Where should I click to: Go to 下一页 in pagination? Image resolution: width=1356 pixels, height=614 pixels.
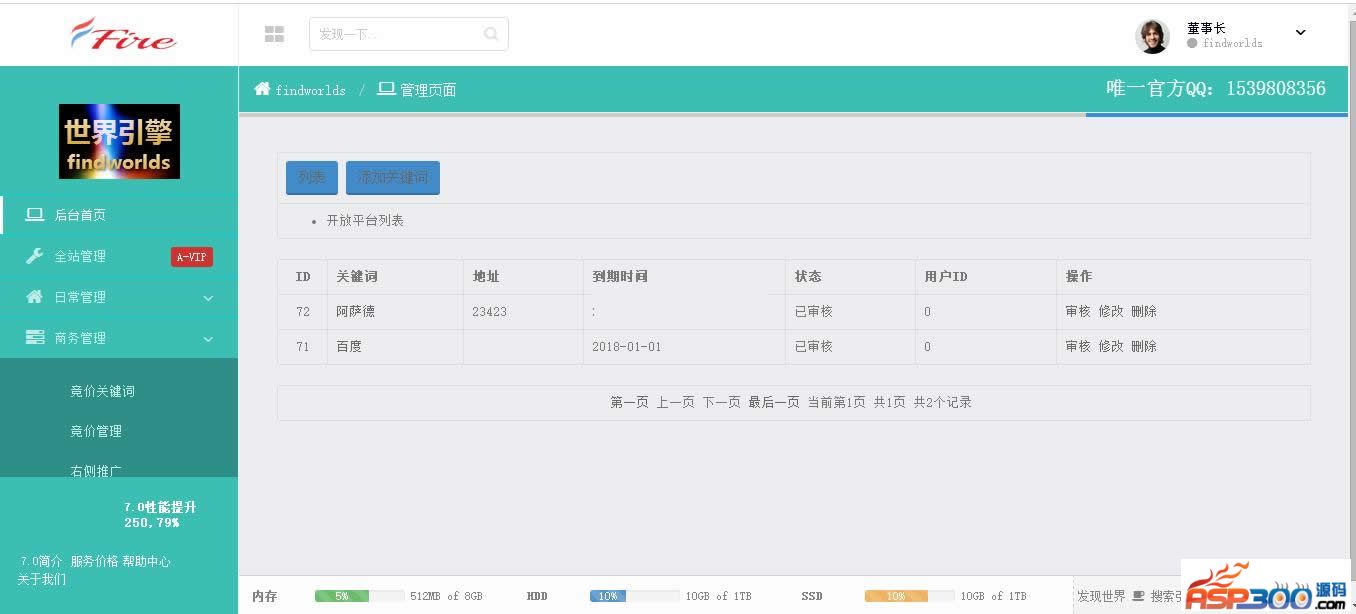coord(721,402)
